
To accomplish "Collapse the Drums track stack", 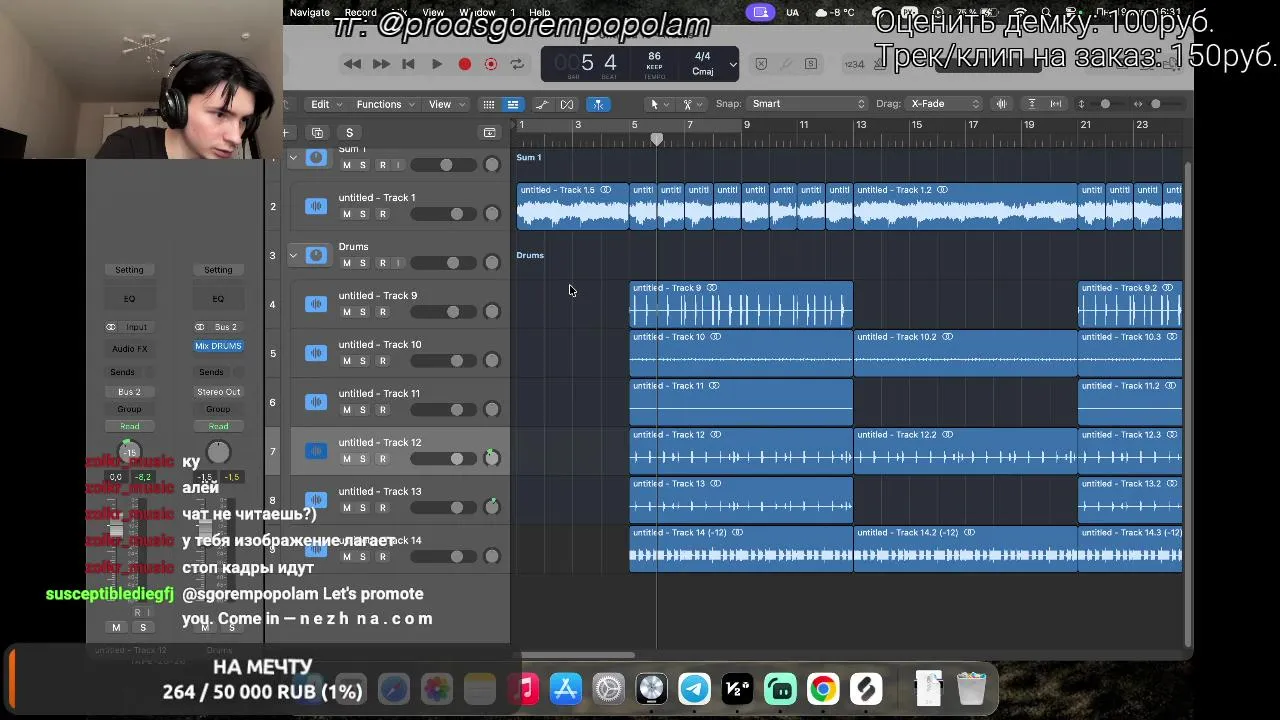I will pyautogui.click(x=293, y=255).
